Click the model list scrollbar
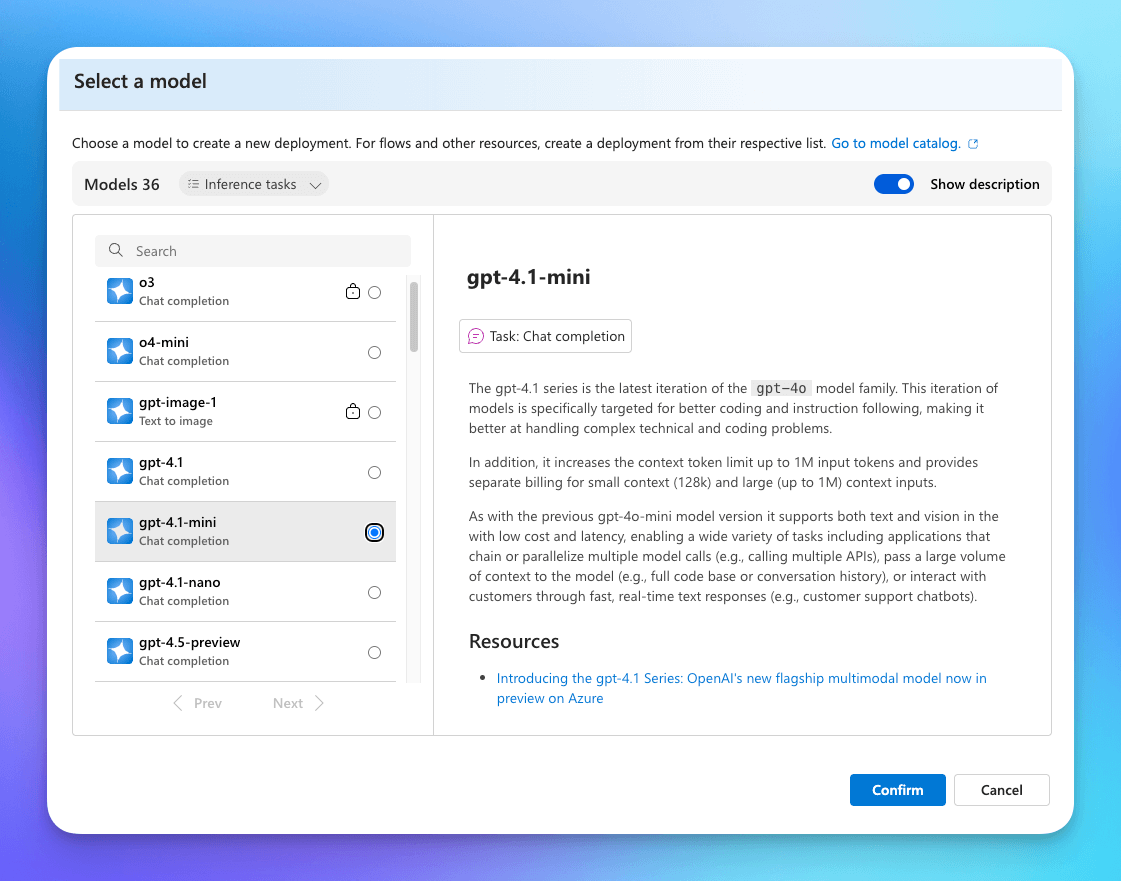 [414, 316]
